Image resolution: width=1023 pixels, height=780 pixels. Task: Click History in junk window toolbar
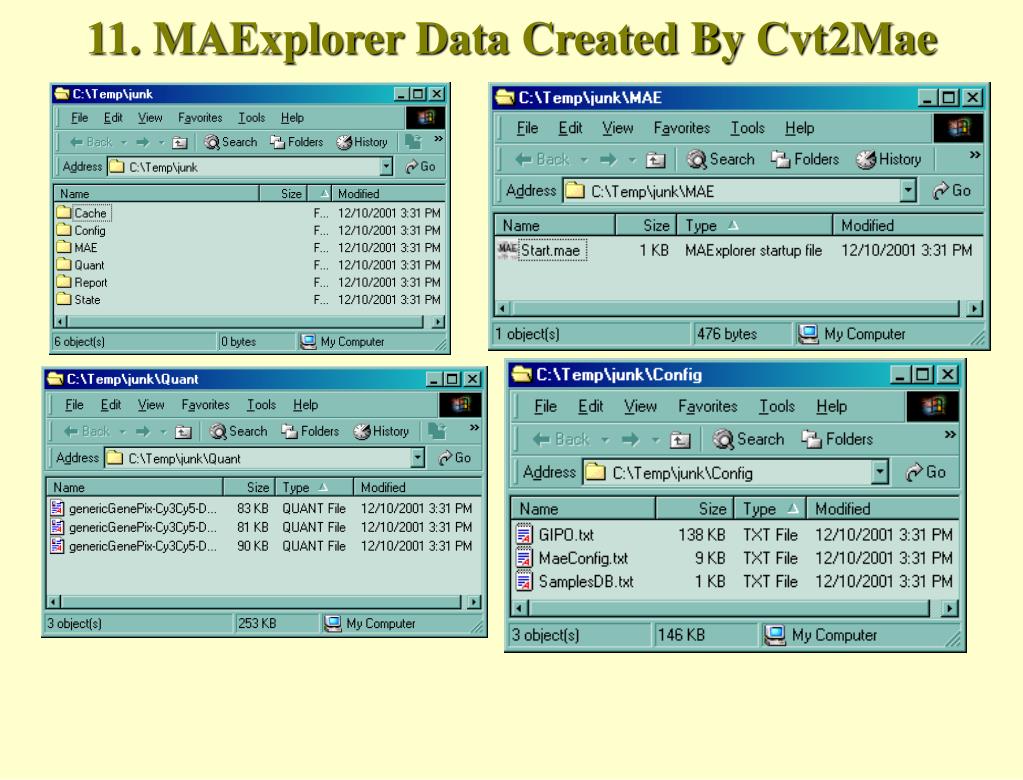click(362, 142)
